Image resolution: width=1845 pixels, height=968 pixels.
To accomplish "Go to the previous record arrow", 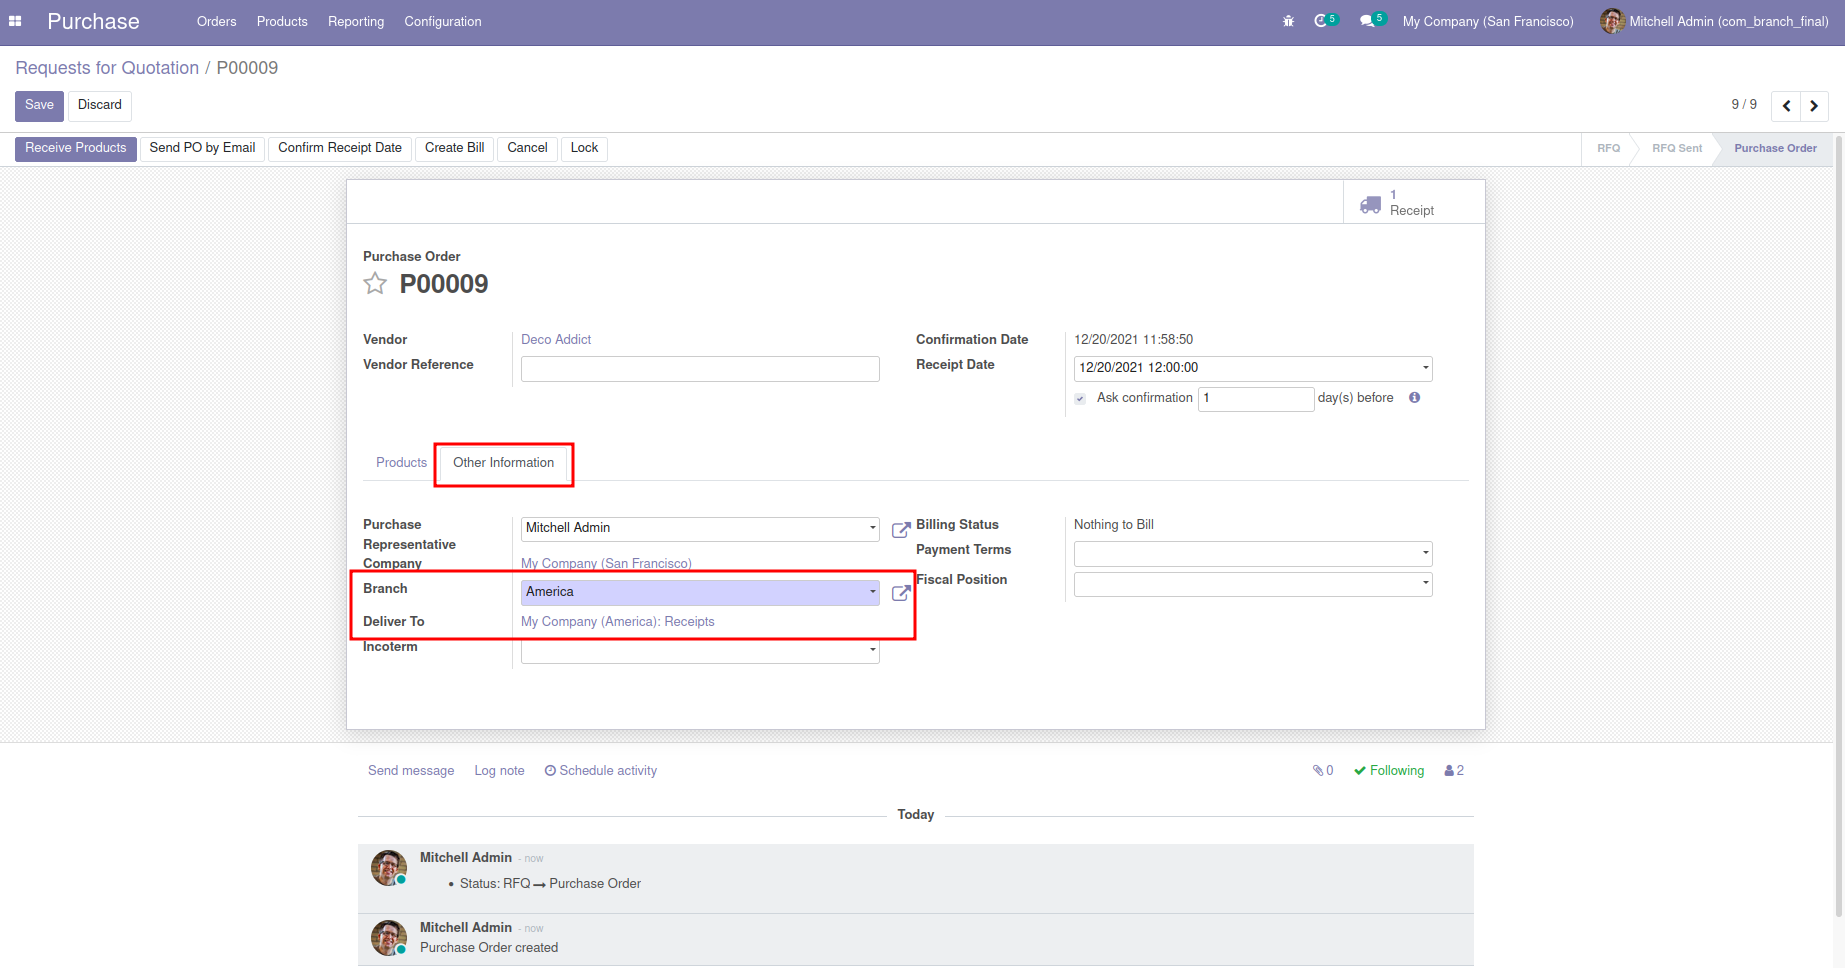I will point(1786,106).
